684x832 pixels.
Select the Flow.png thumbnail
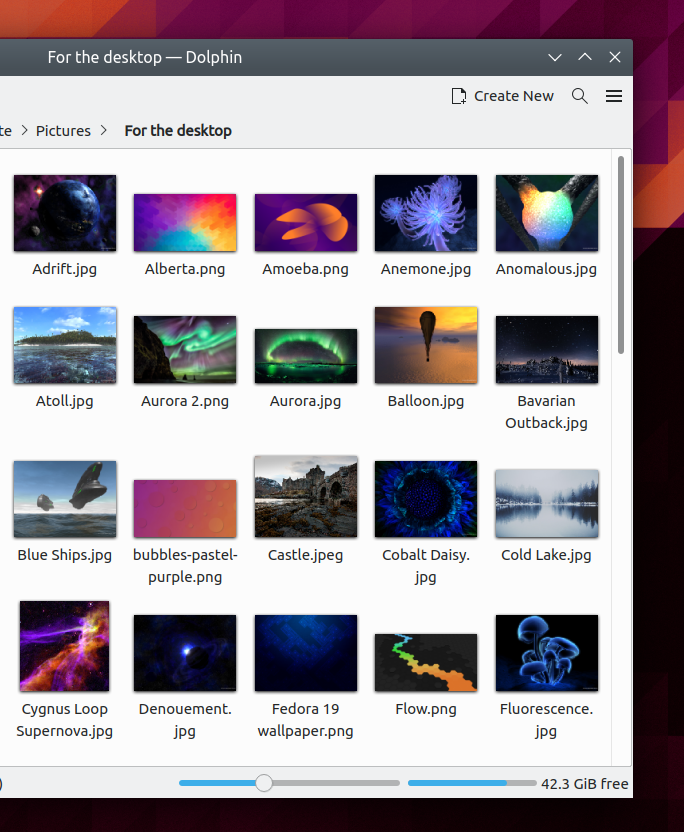(426, 662)
